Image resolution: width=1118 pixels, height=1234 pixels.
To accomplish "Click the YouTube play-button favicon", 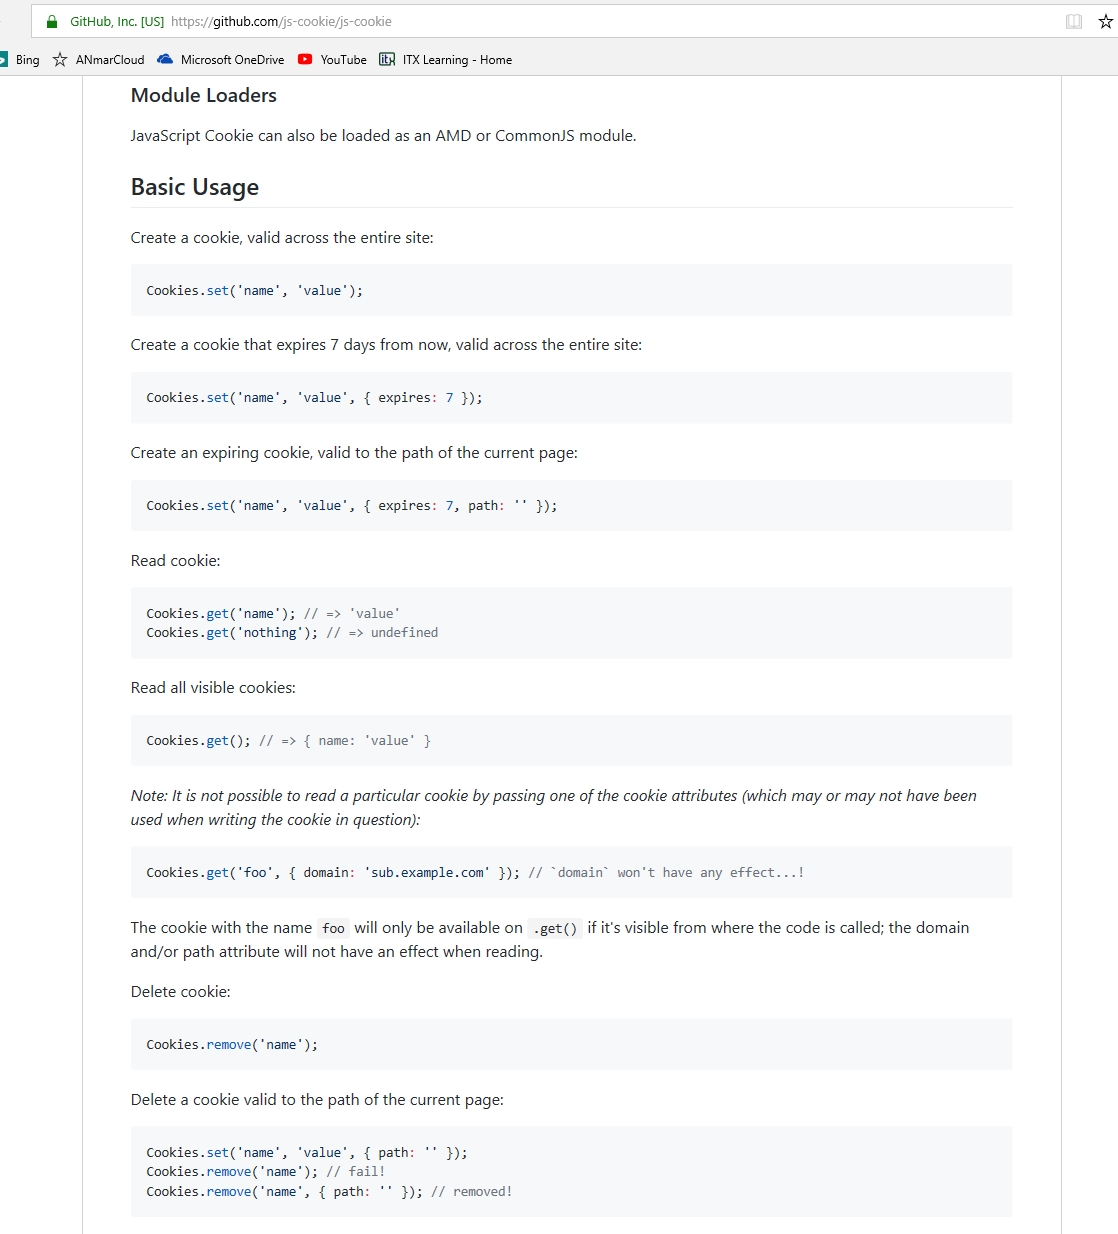I will click(304, 59).
